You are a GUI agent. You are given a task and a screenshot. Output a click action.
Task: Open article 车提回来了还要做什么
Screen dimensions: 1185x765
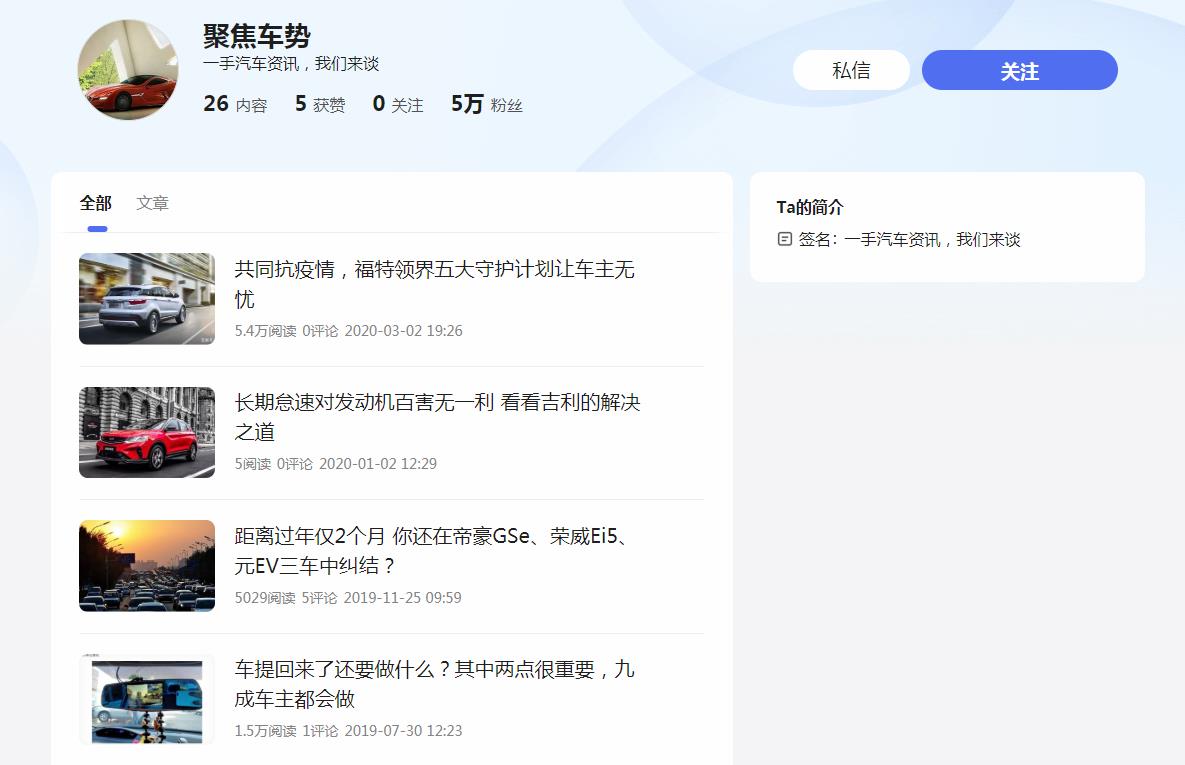(x=435, y=683)
